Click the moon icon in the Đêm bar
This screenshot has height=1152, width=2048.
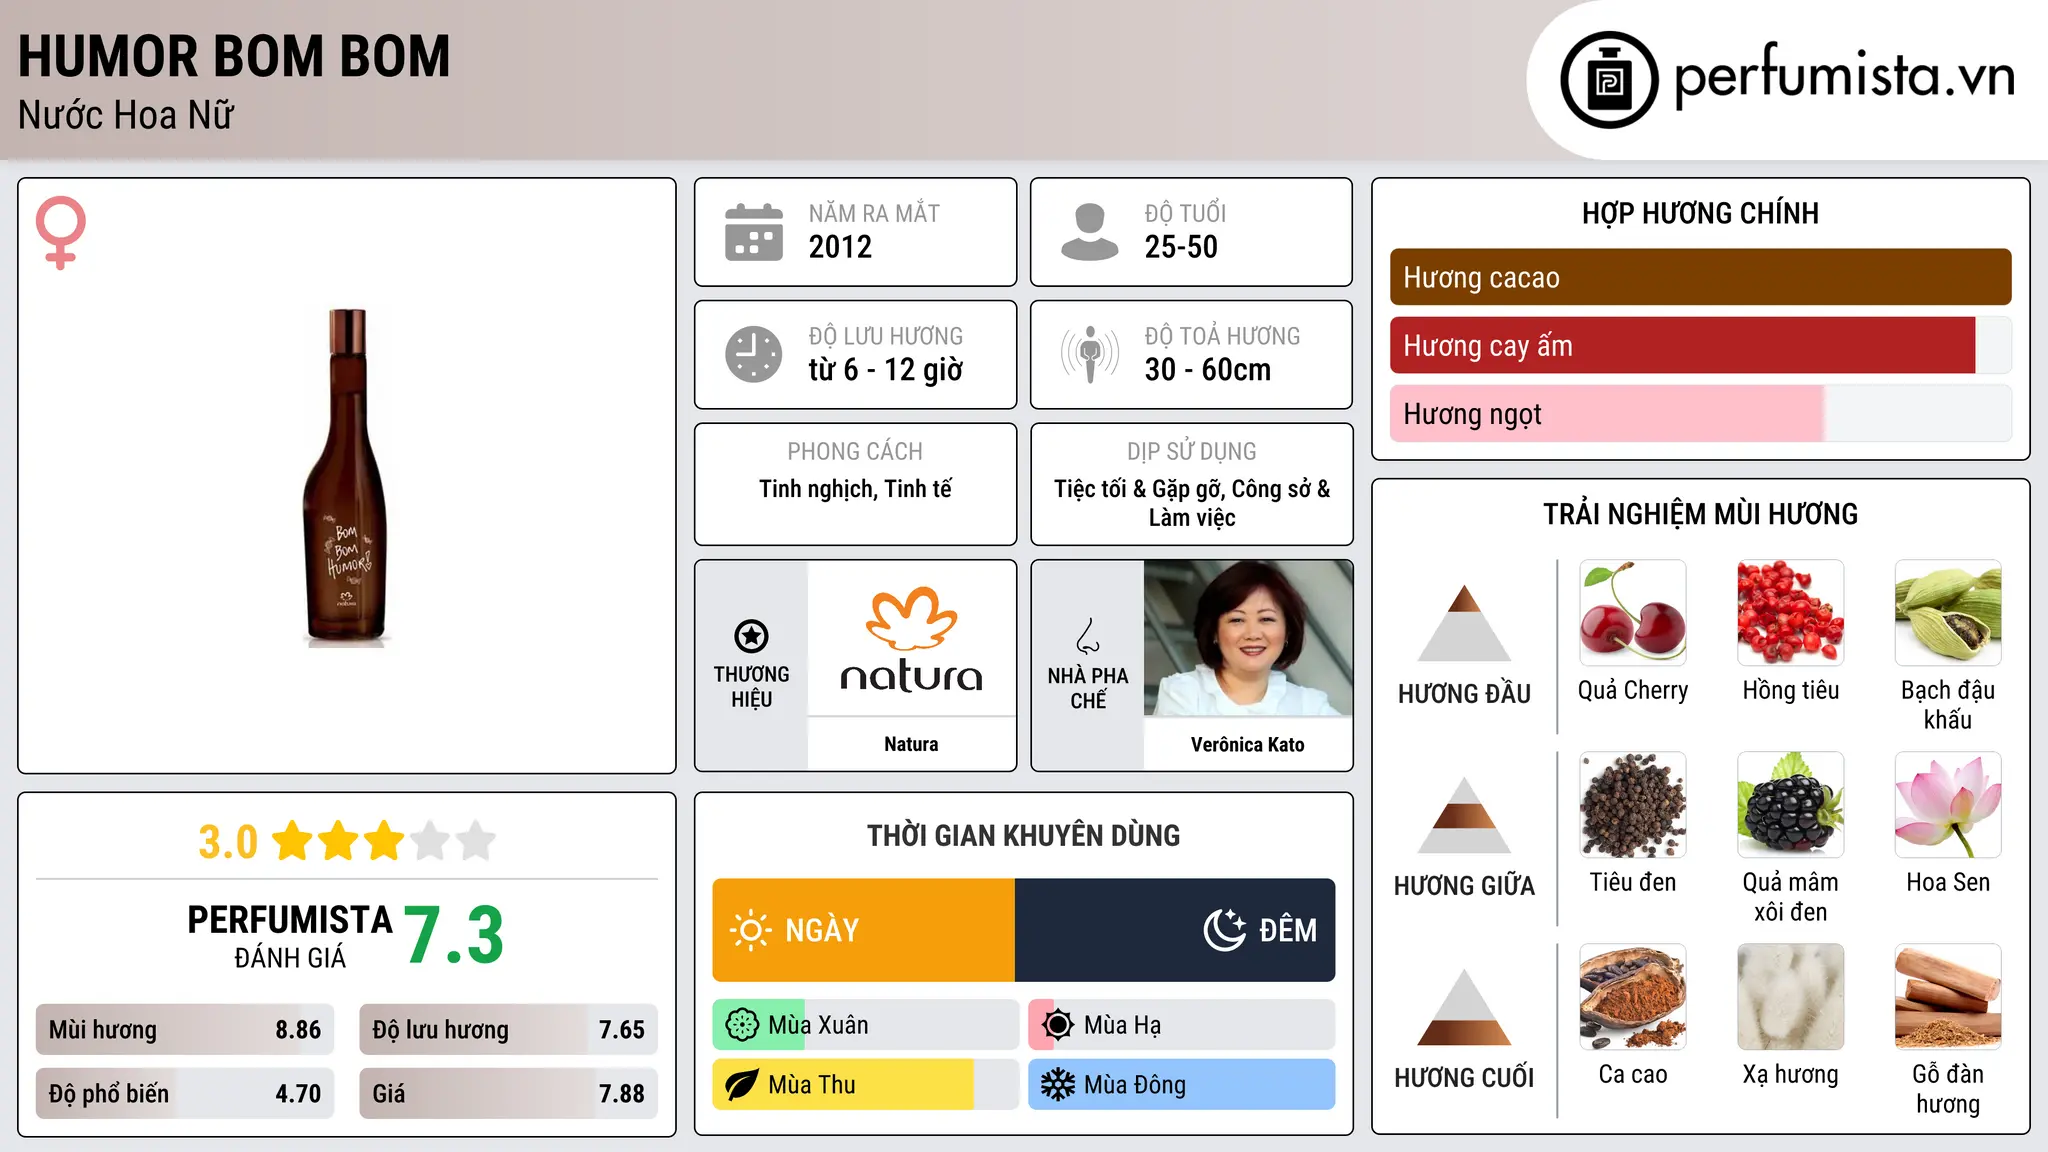1225,930
